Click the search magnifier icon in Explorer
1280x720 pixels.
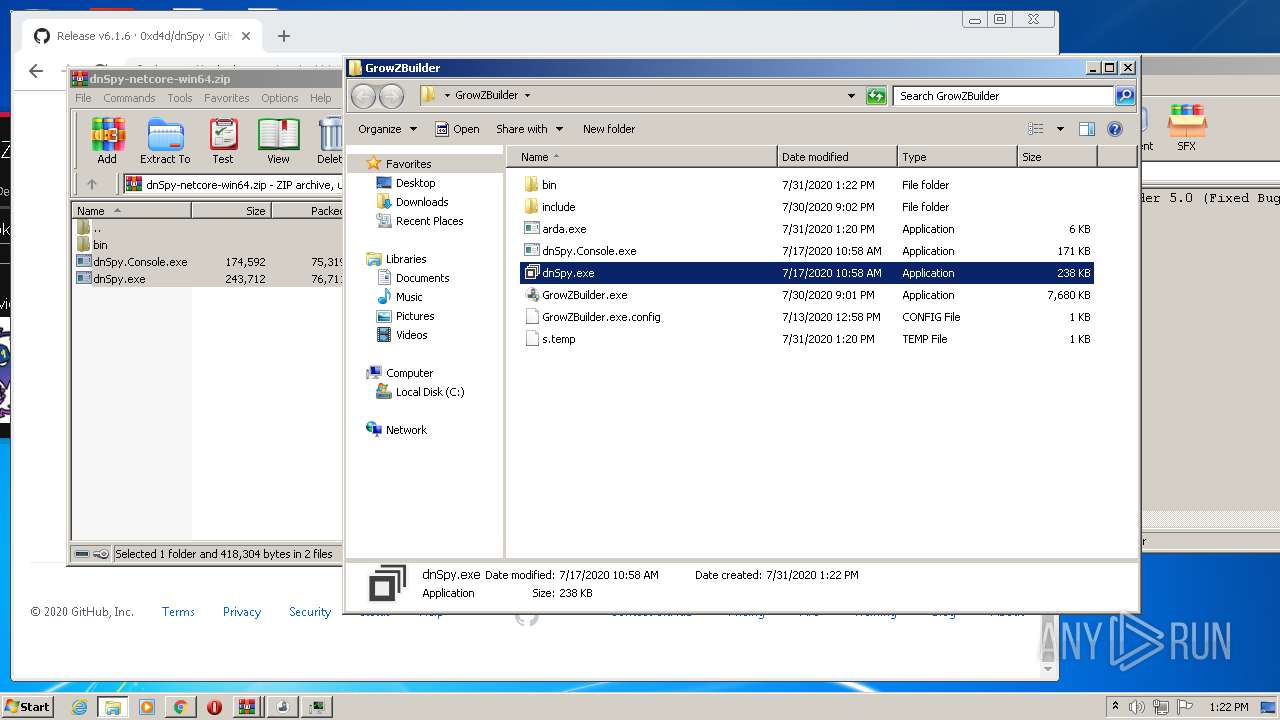(1125, 96)
